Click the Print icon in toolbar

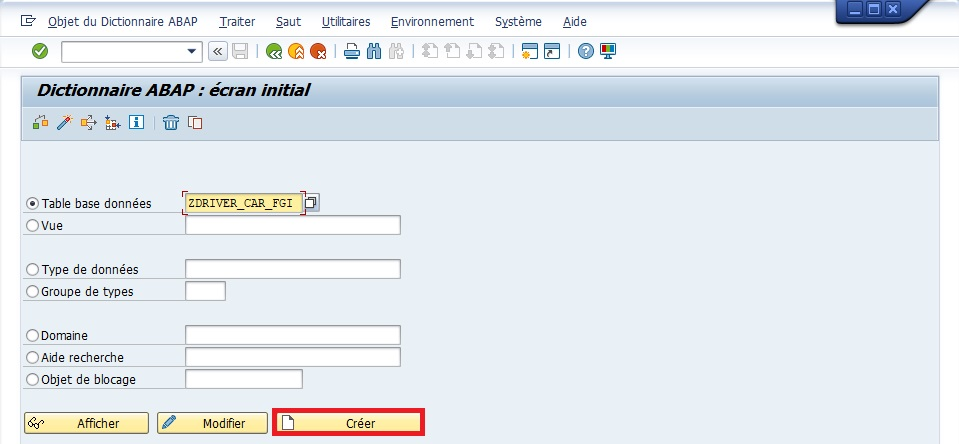[x=352, y=51]
